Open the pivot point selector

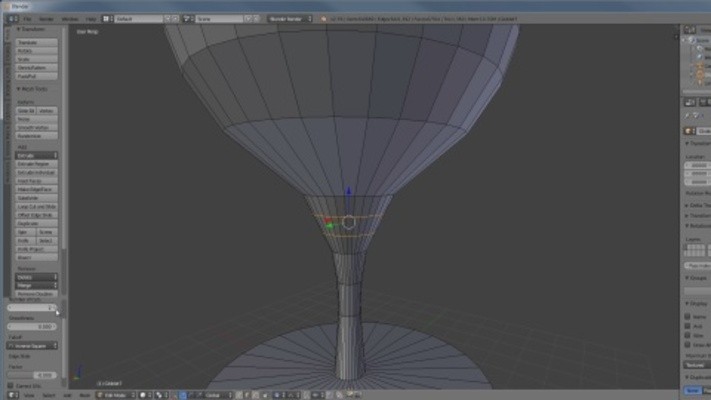(159, 395)
